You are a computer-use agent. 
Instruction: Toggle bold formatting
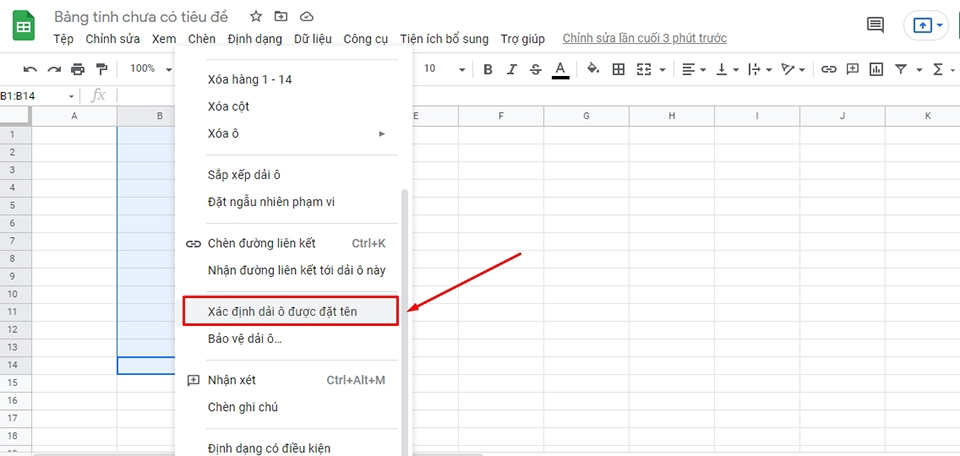[x=488, y=69]
